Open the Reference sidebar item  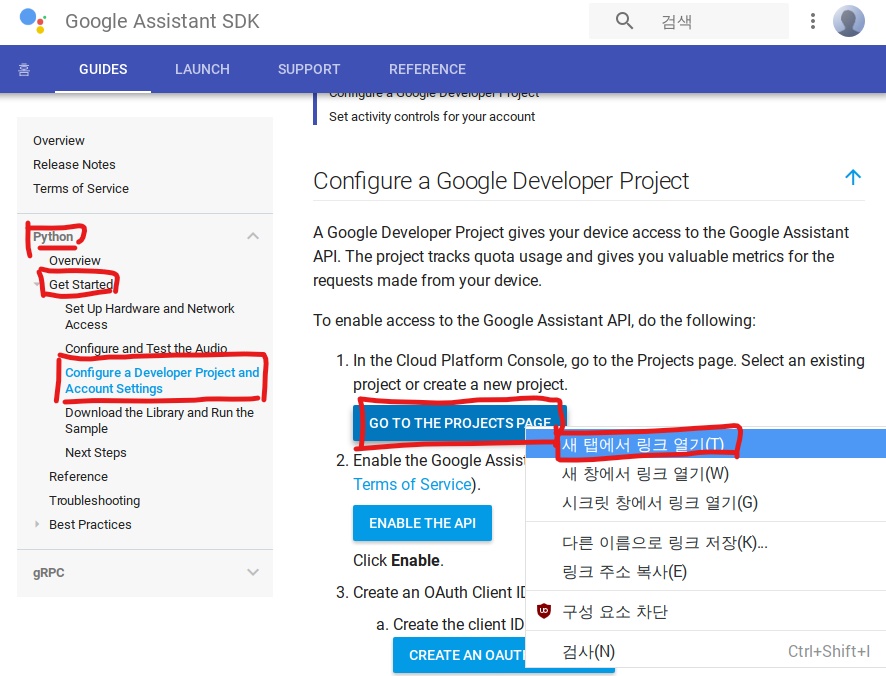tap(78, 476)
